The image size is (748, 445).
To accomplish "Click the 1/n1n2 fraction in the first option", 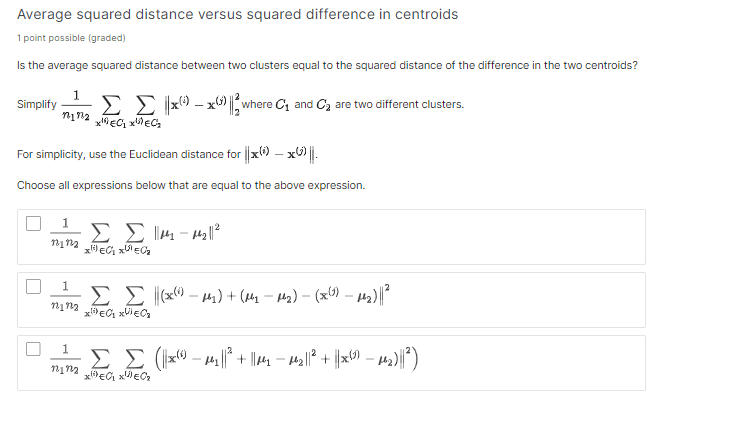I will click(x=65, y=231).
